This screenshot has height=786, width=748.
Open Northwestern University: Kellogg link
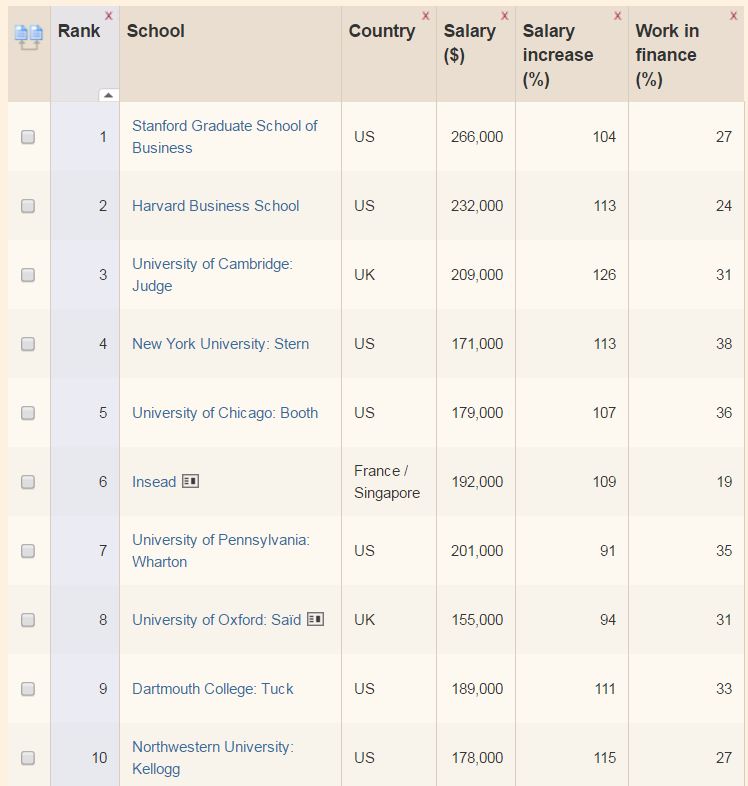pos(213,757)
